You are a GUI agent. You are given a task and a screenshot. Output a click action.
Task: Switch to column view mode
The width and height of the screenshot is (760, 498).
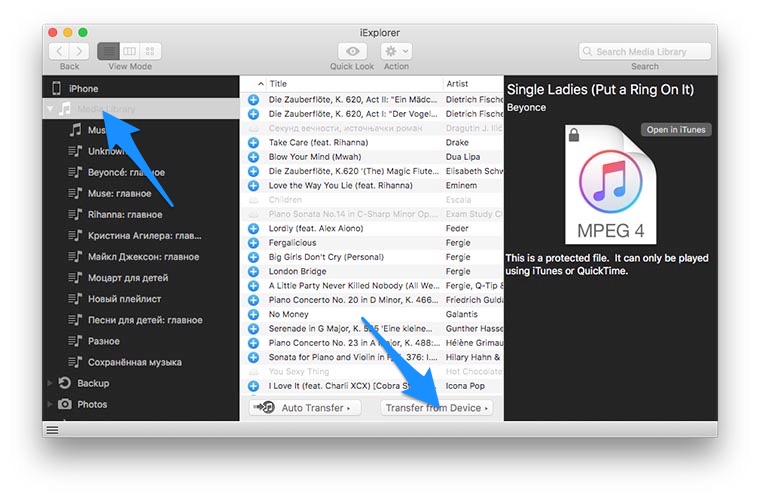pyautogui.click(x=129, y=51)
